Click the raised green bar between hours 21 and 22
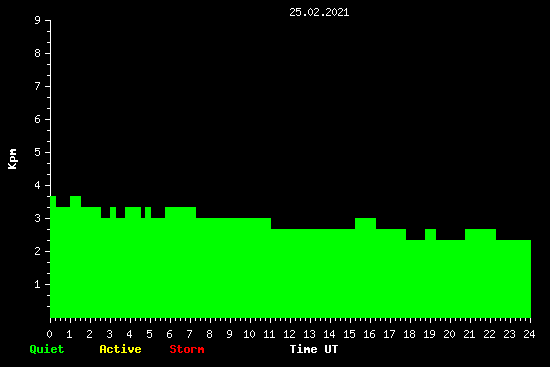The width and height of the screenshot is (550, 367). [x=481, y=234]
